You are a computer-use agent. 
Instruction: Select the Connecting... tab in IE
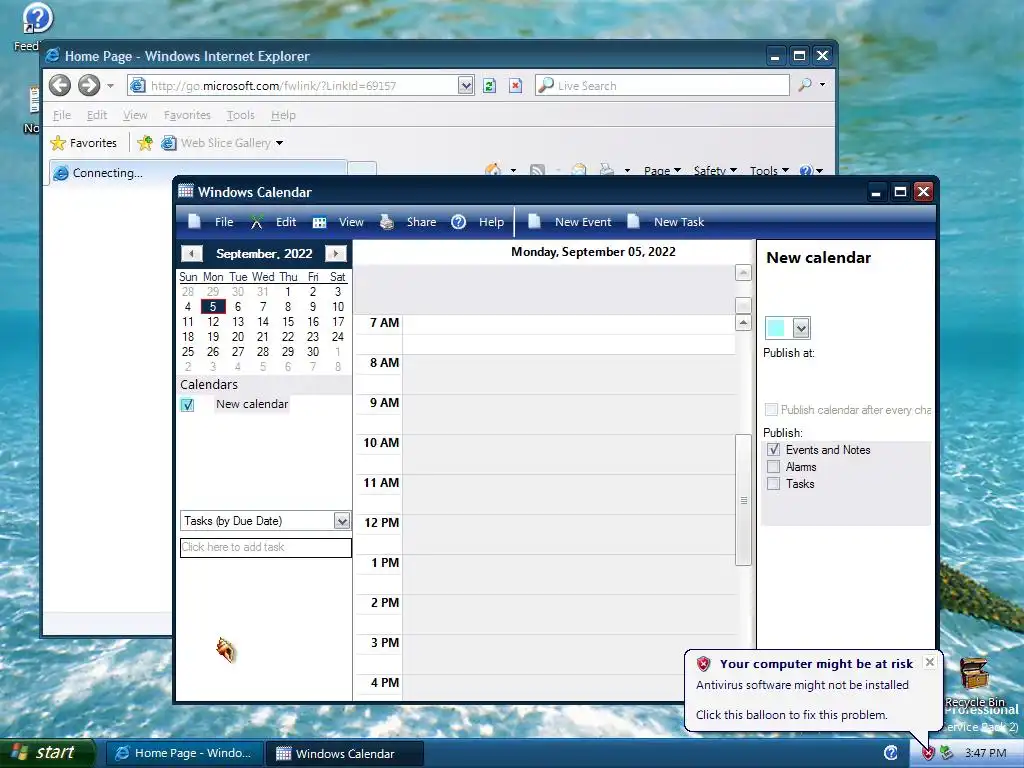199,172
